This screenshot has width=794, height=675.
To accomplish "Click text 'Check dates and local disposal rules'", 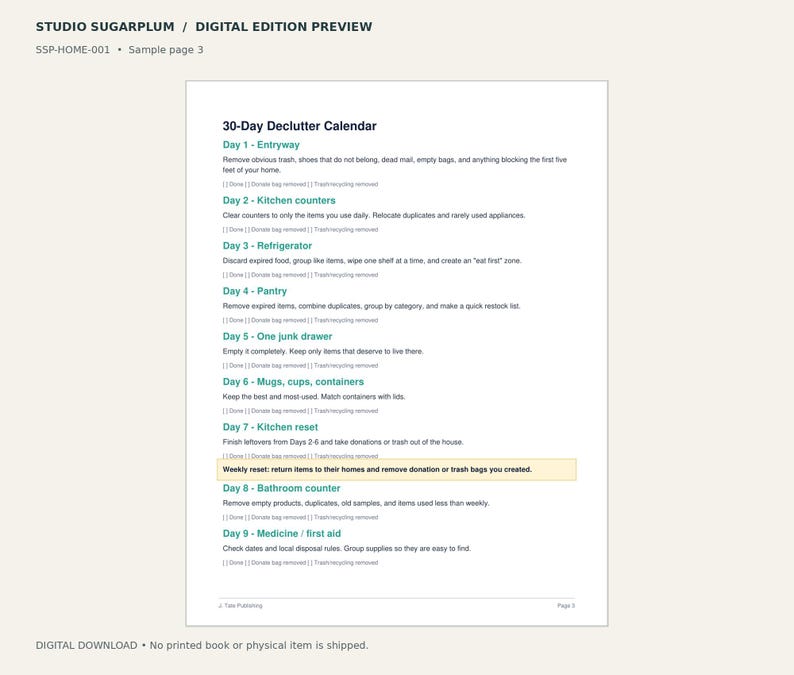I will click(282, 548).
